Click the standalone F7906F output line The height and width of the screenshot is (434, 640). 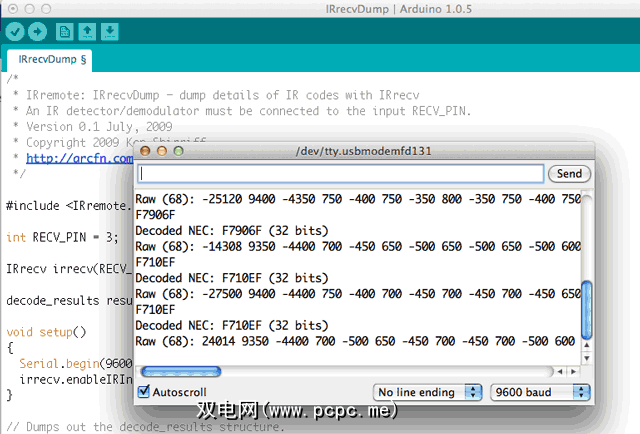155,215
